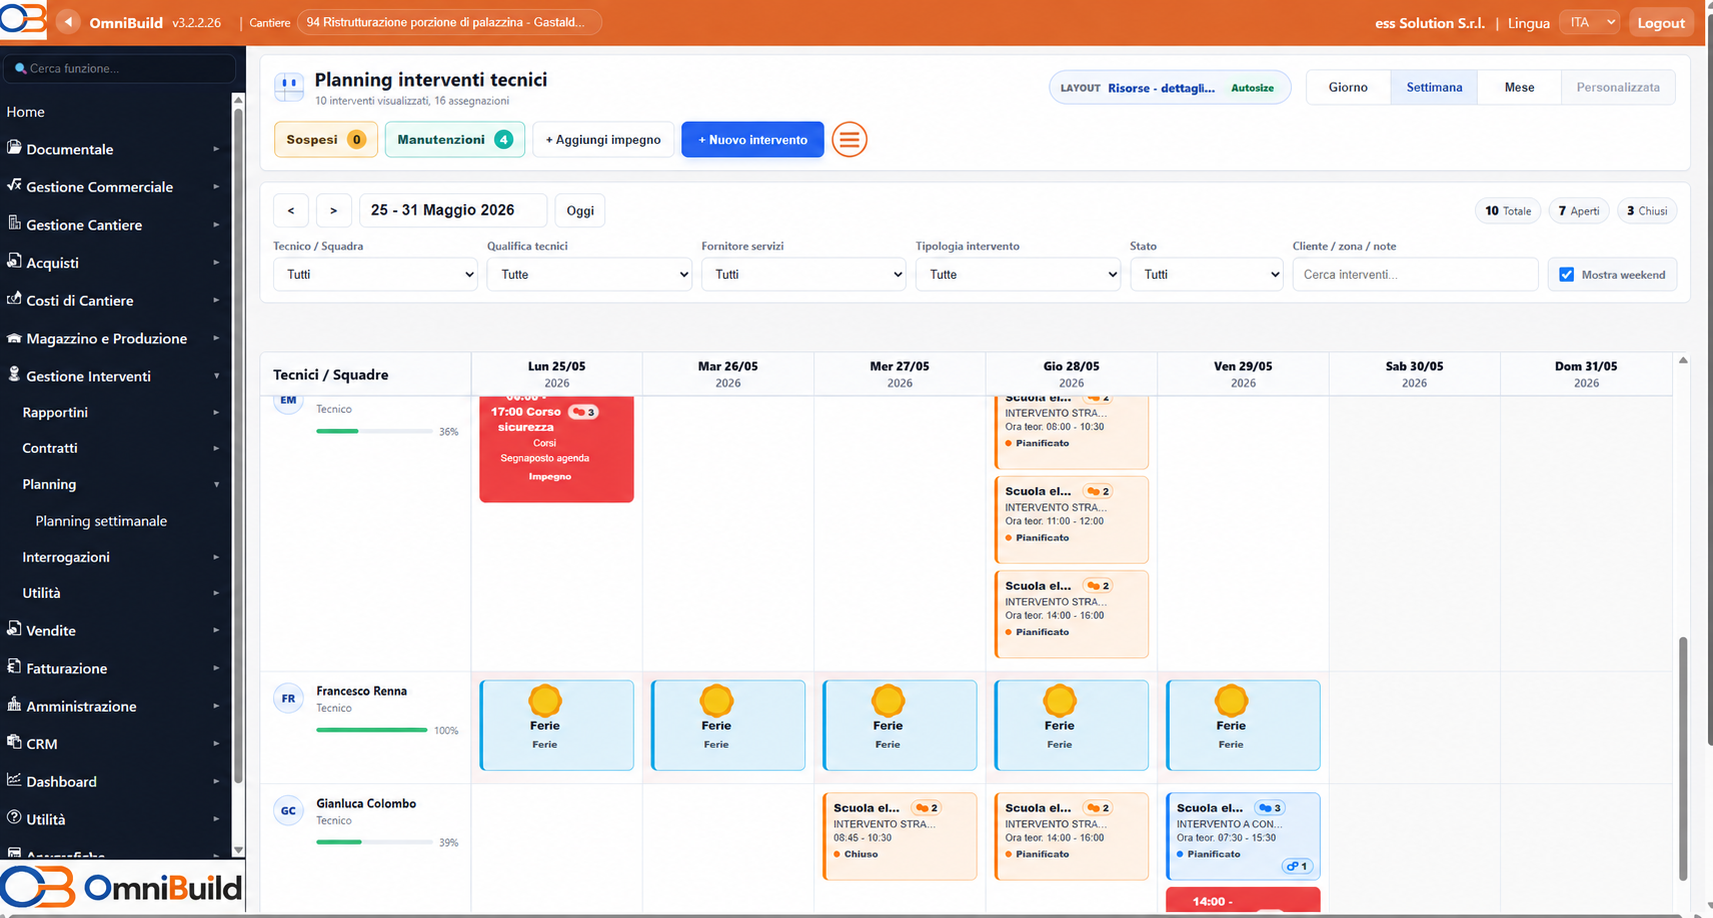1713x918 pixels.
Task: Toggle Autosize in the layout selector
Action: pos(1252,88)
